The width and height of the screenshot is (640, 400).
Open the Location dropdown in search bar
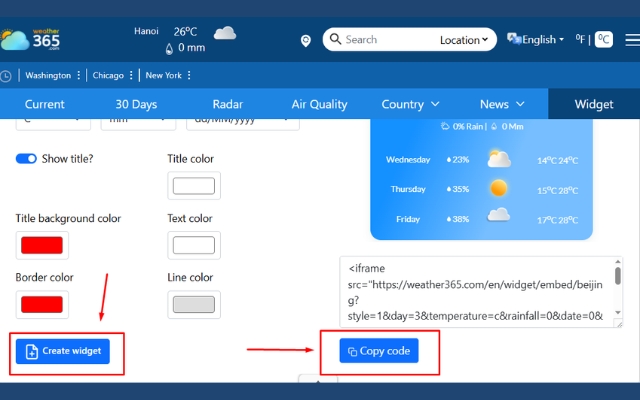pyautogui.click(x=464, y=40)
